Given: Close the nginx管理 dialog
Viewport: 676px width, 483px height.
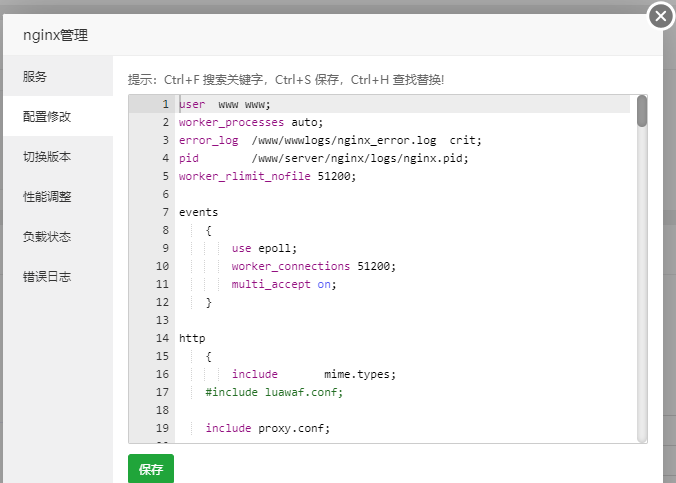Looking at the screenshot, I should (661, 16).
